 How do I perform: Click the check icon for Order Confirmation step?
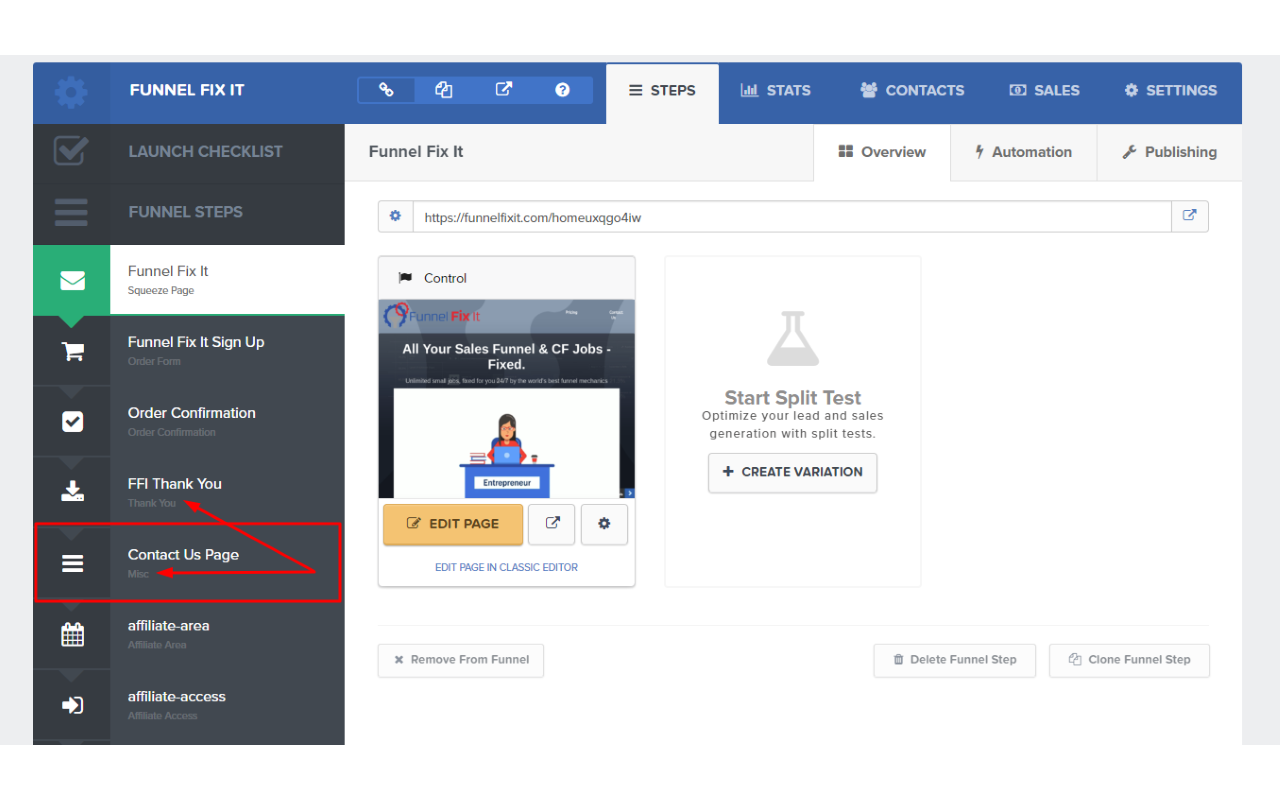coord(72,422)
